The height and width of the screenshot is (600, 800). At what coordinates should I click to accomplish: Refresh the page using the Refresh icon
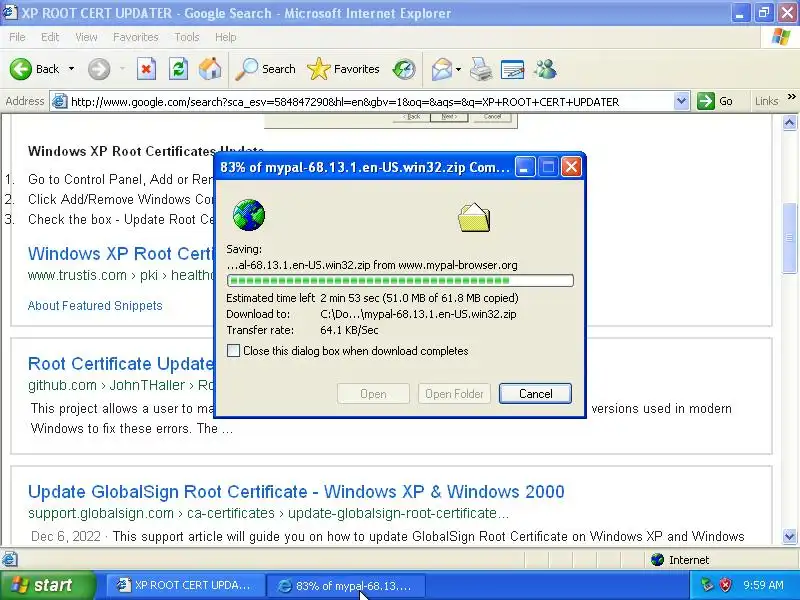[x=178, y=69]
